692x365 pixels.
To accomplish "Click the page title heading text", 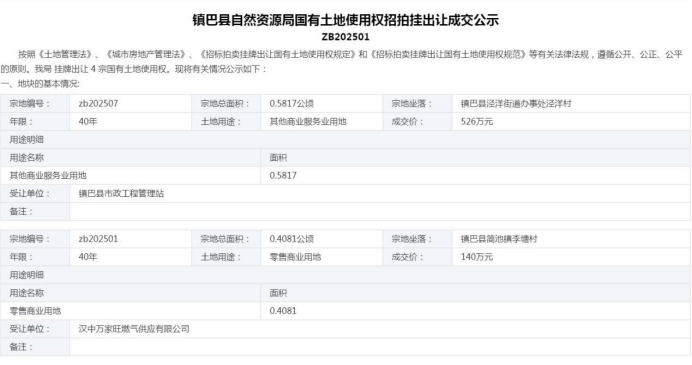I will click(x=346, y=20).
